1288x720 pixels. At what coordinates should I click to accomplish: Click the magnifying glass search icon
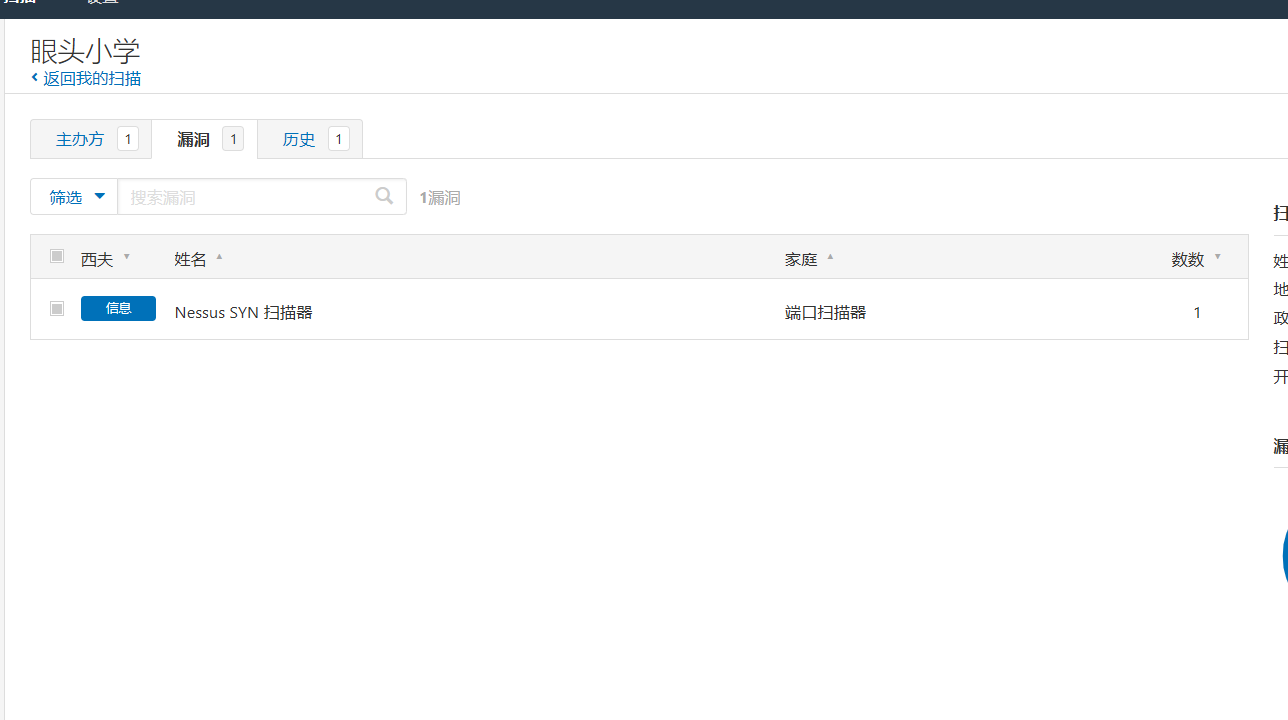click(384, 196)
